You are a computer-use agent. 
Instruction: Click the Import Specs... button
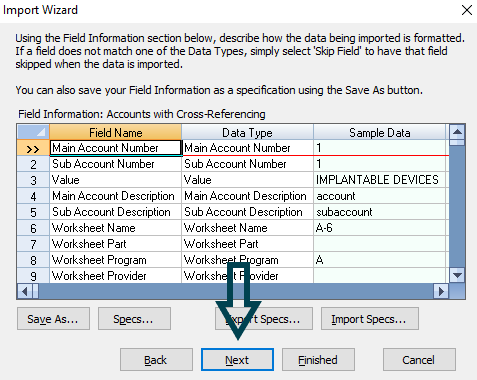click(370, 319)
